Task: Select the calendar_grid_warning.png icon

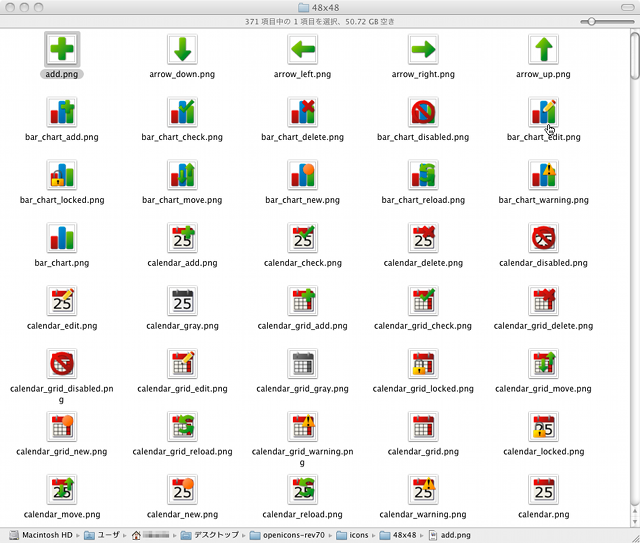Action: [x=302, y=427]
